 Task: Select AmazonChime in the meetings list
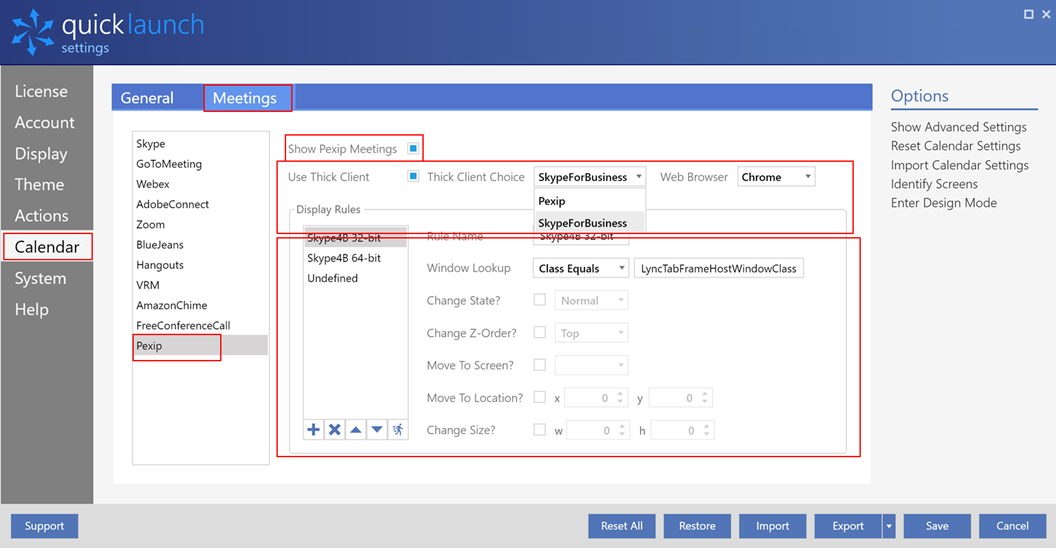[201, 305]
